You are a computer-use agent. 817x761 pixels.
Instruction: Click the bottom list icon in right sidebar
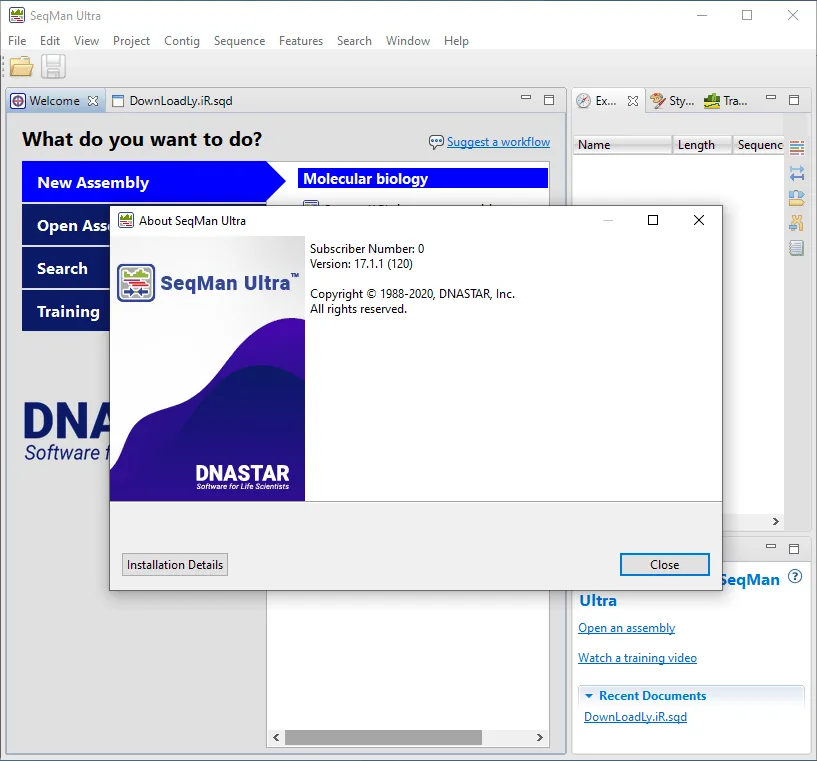point(796,248)
